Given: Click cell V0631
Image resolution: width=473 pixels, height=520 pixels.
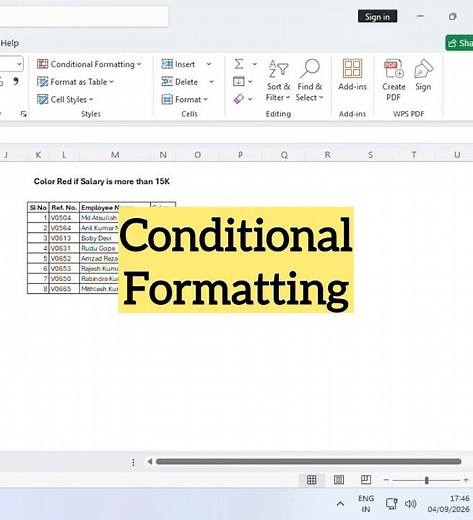Looking at the screenshot, I should pyautogui.click(x=64, y=248).
